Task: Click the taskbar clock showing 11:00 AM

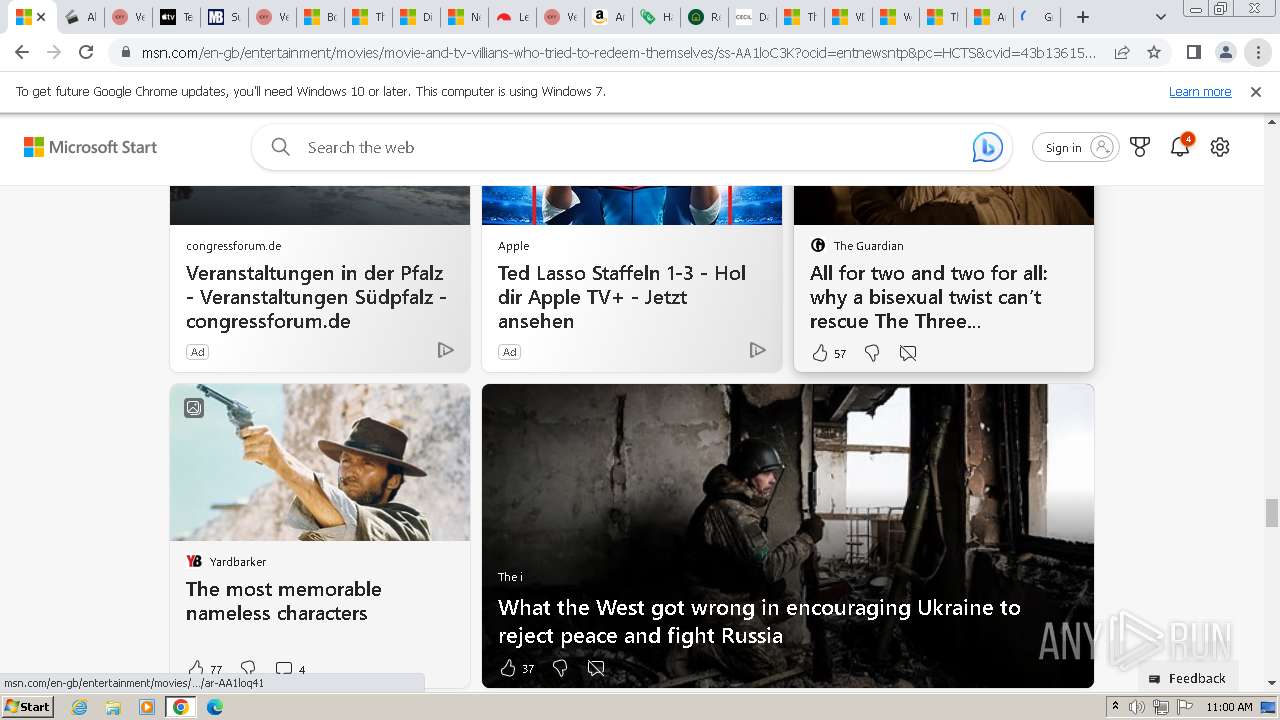Action: tap(1229, 707)
